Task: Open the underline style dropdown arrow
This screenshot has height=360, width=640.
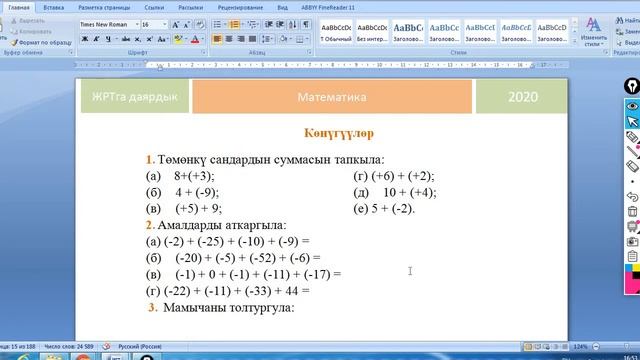Action: point(116,39)
